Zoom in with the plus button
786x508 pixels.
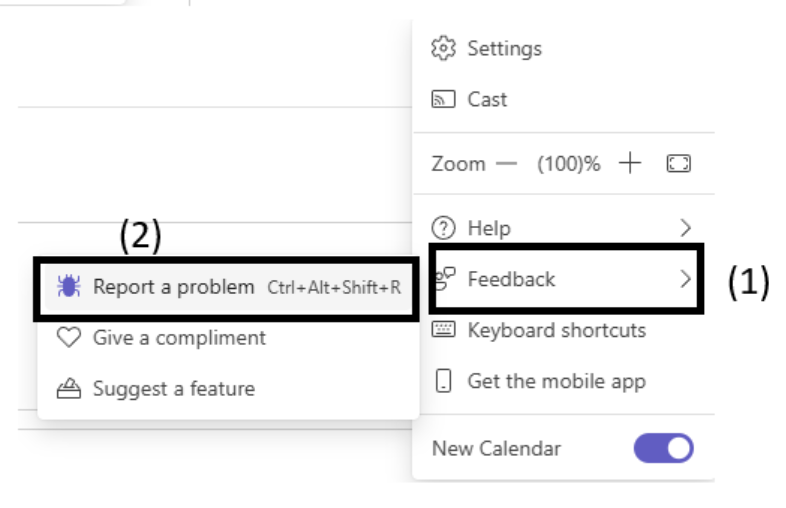click(x=630, y=163)
